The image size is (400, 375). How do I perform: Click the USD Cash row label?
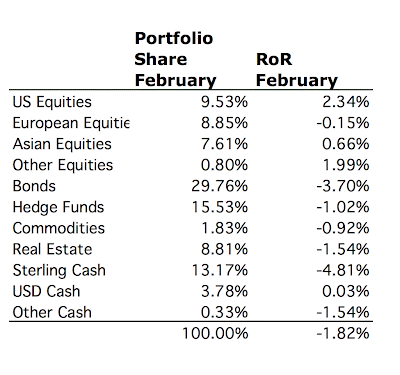[46, 291]
